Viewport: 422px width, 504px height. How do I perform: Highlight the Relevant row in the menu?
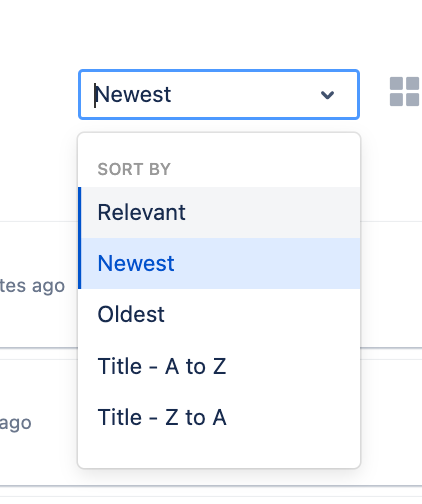(x=219, y=213)
